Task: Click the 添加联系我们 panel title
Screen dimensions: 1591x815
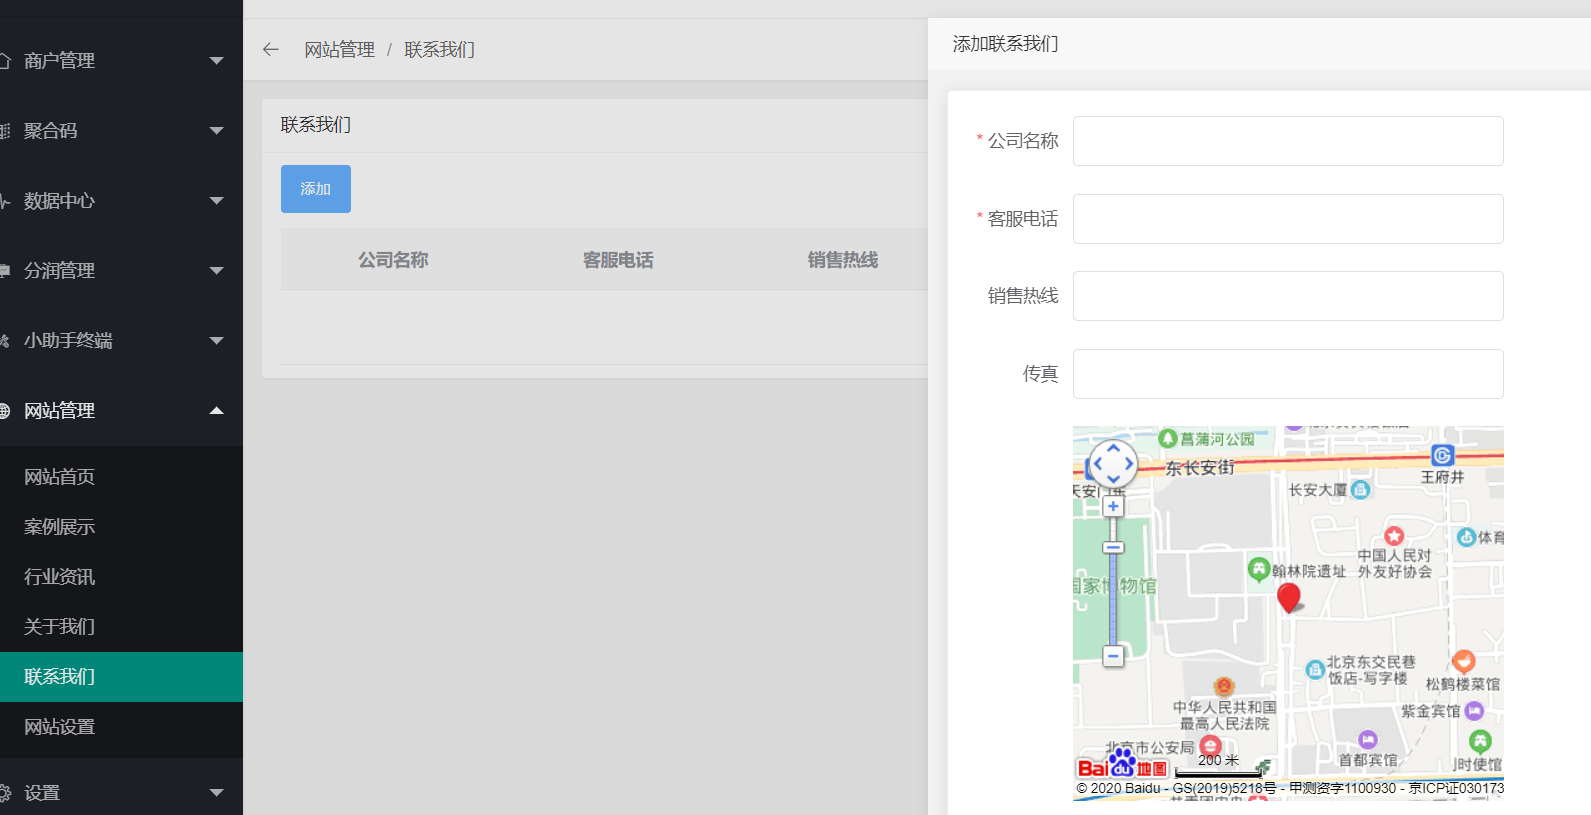Action: coord(1005,44)
